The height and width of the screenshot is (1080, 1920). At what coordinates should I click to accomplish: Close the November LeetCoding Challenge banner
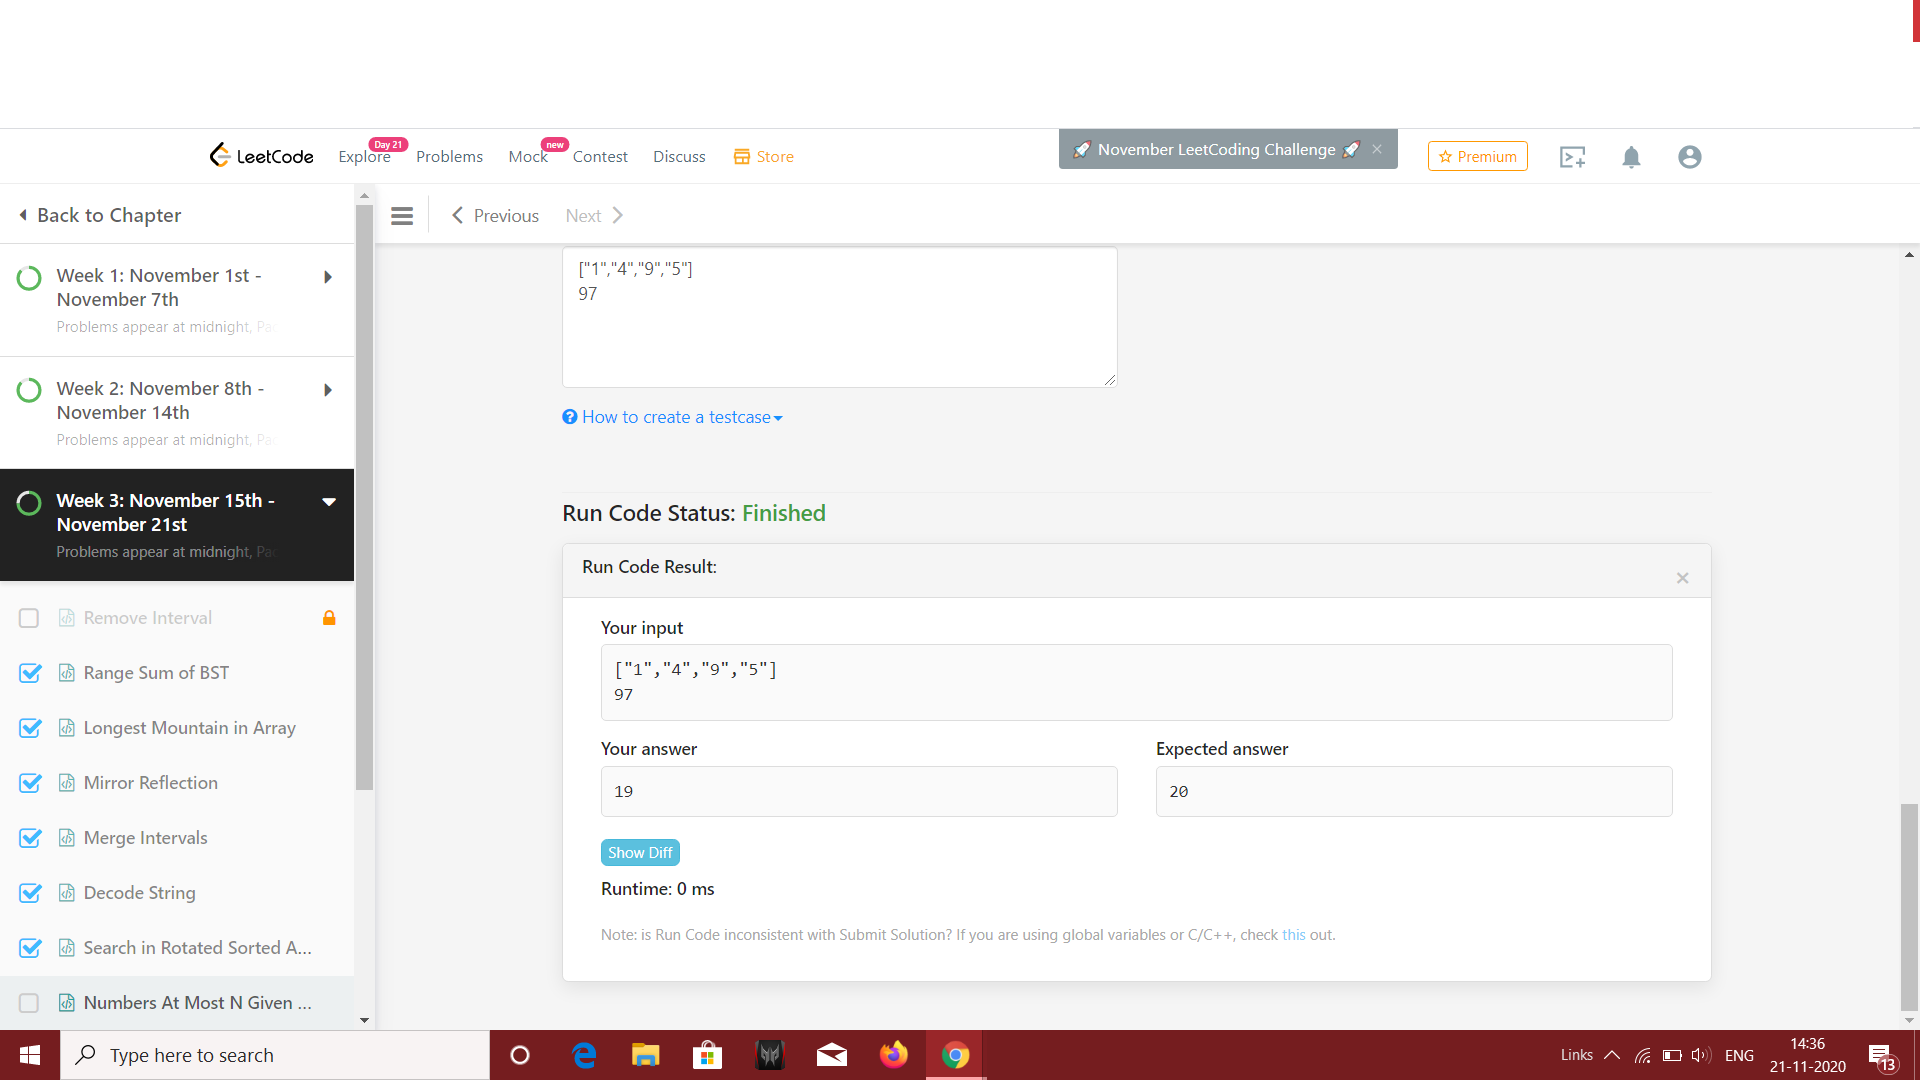coord(1377,149)
